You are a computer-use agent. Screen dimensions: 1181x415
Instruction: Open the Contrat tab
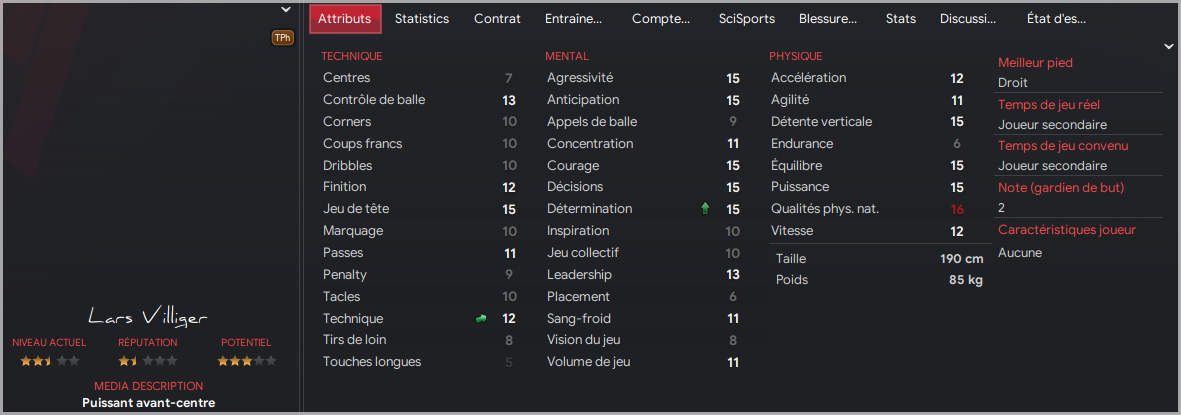497,19
